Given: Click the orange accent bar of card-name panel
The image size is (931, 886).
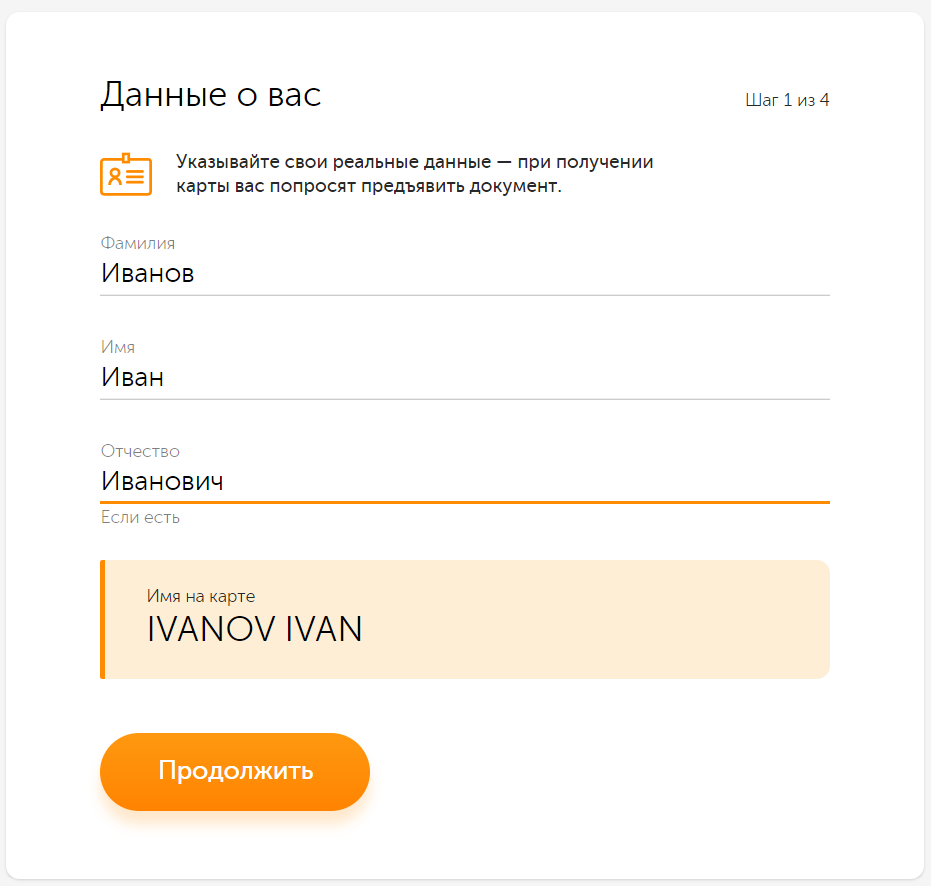Looking at the screenshot, I should click(102, 620).
